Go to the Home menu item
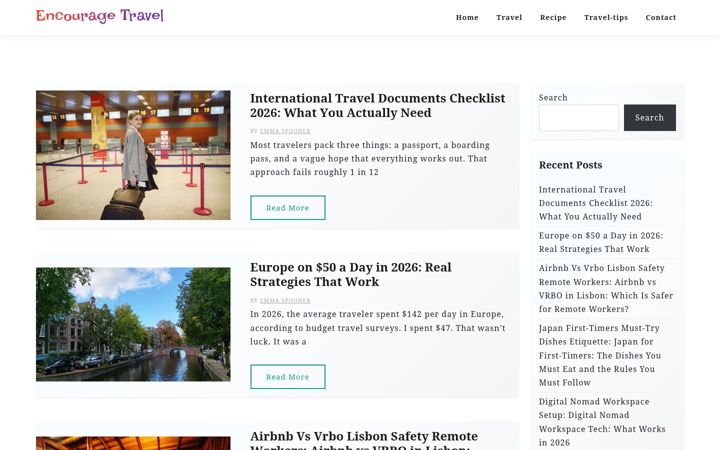Image resolution: width=720 pixels, height=450 pixels. click(x=467, y=17)
